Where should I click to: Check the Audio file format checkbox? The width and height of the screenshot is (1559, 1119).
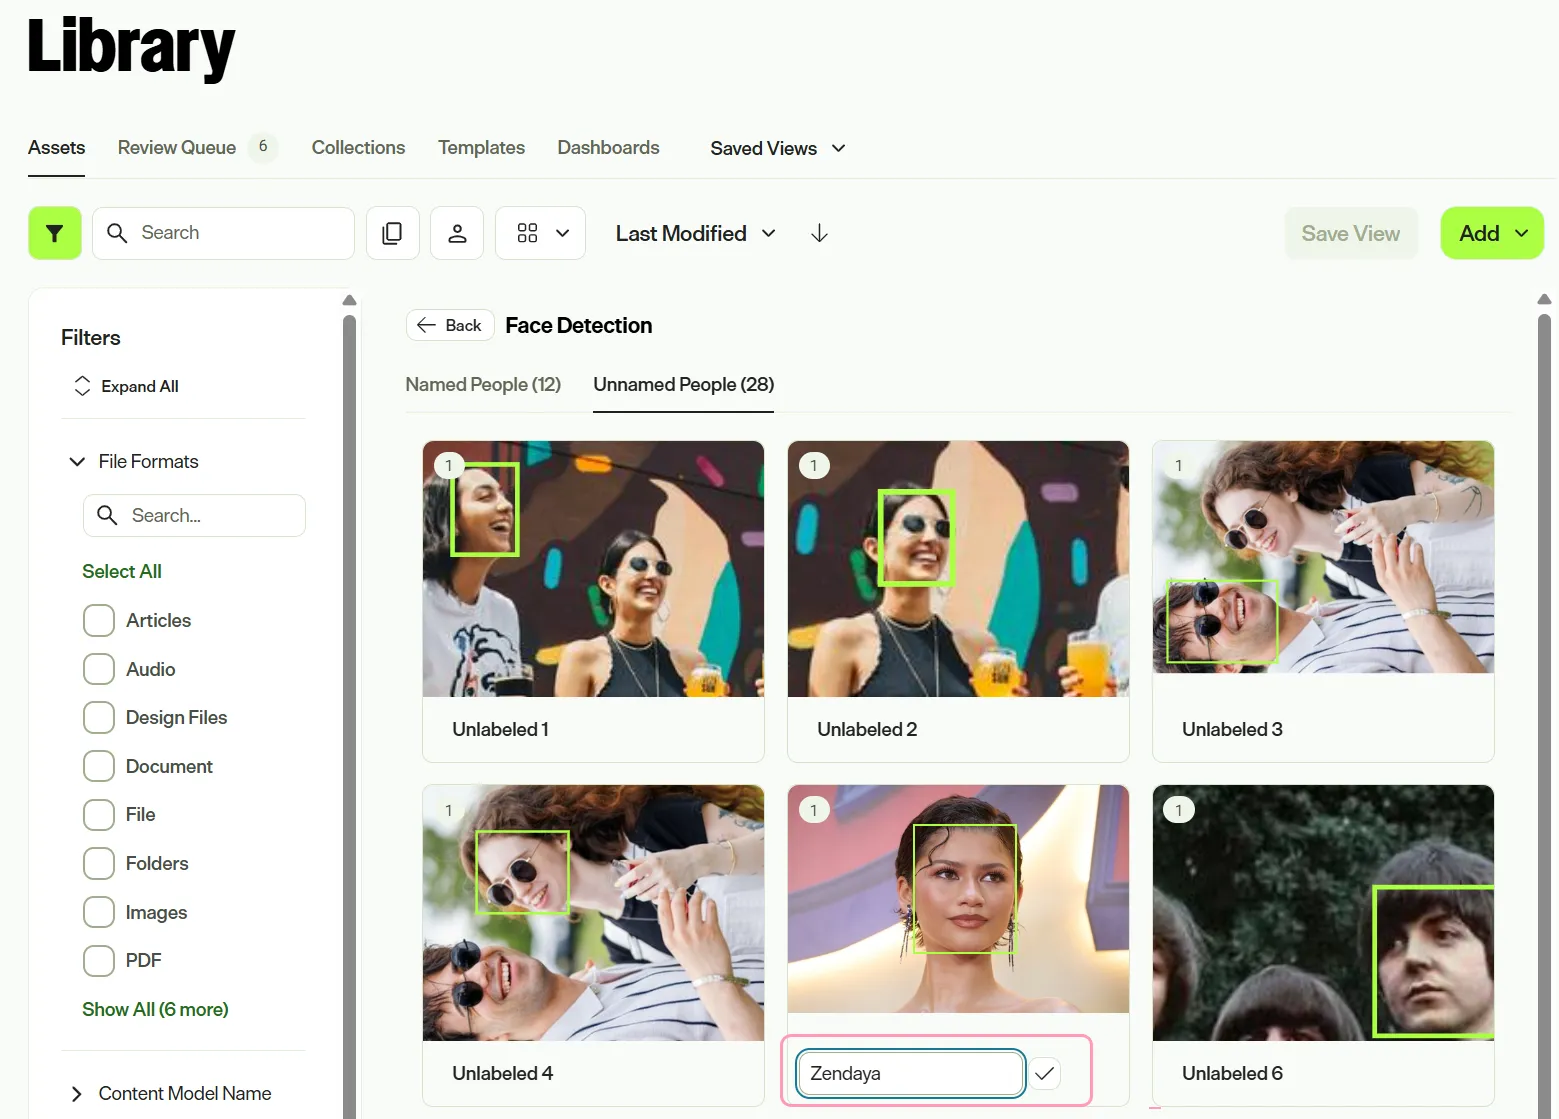[99, 669]
